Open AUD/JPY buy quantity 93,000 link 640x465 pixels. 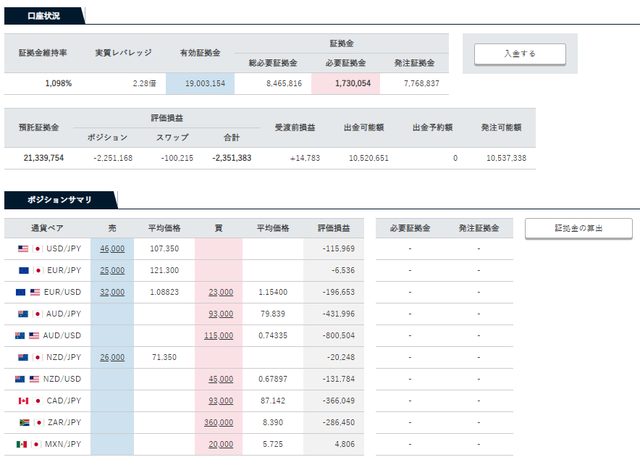[221, 314]
